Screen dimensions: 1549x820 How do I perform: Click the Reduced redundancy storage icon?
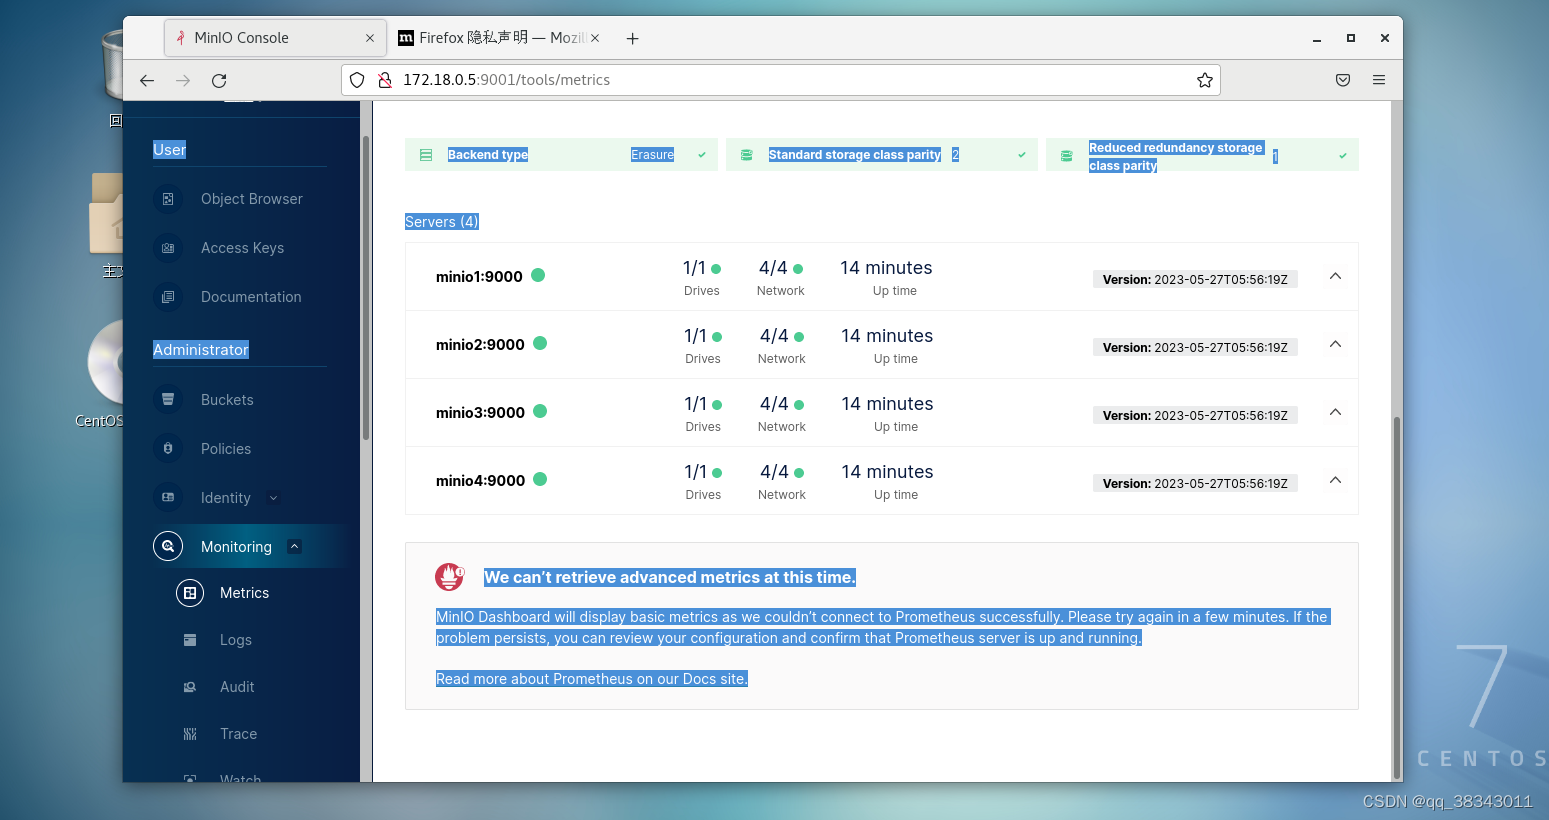[x=1066, y=156]
